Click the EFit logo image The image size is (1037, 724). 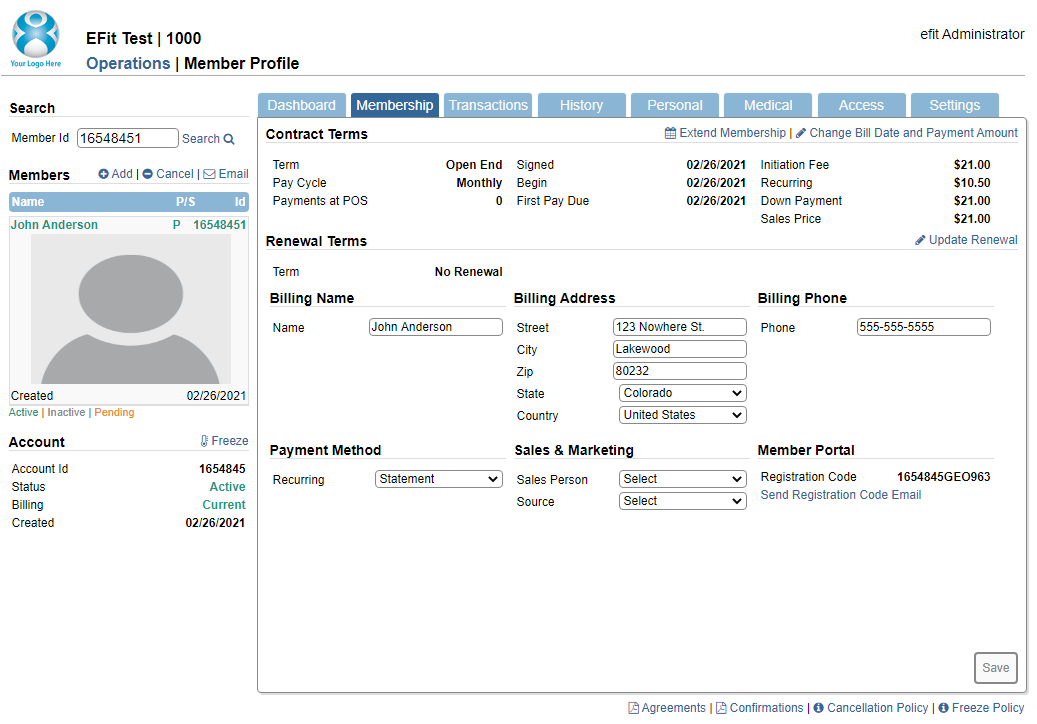36,39
